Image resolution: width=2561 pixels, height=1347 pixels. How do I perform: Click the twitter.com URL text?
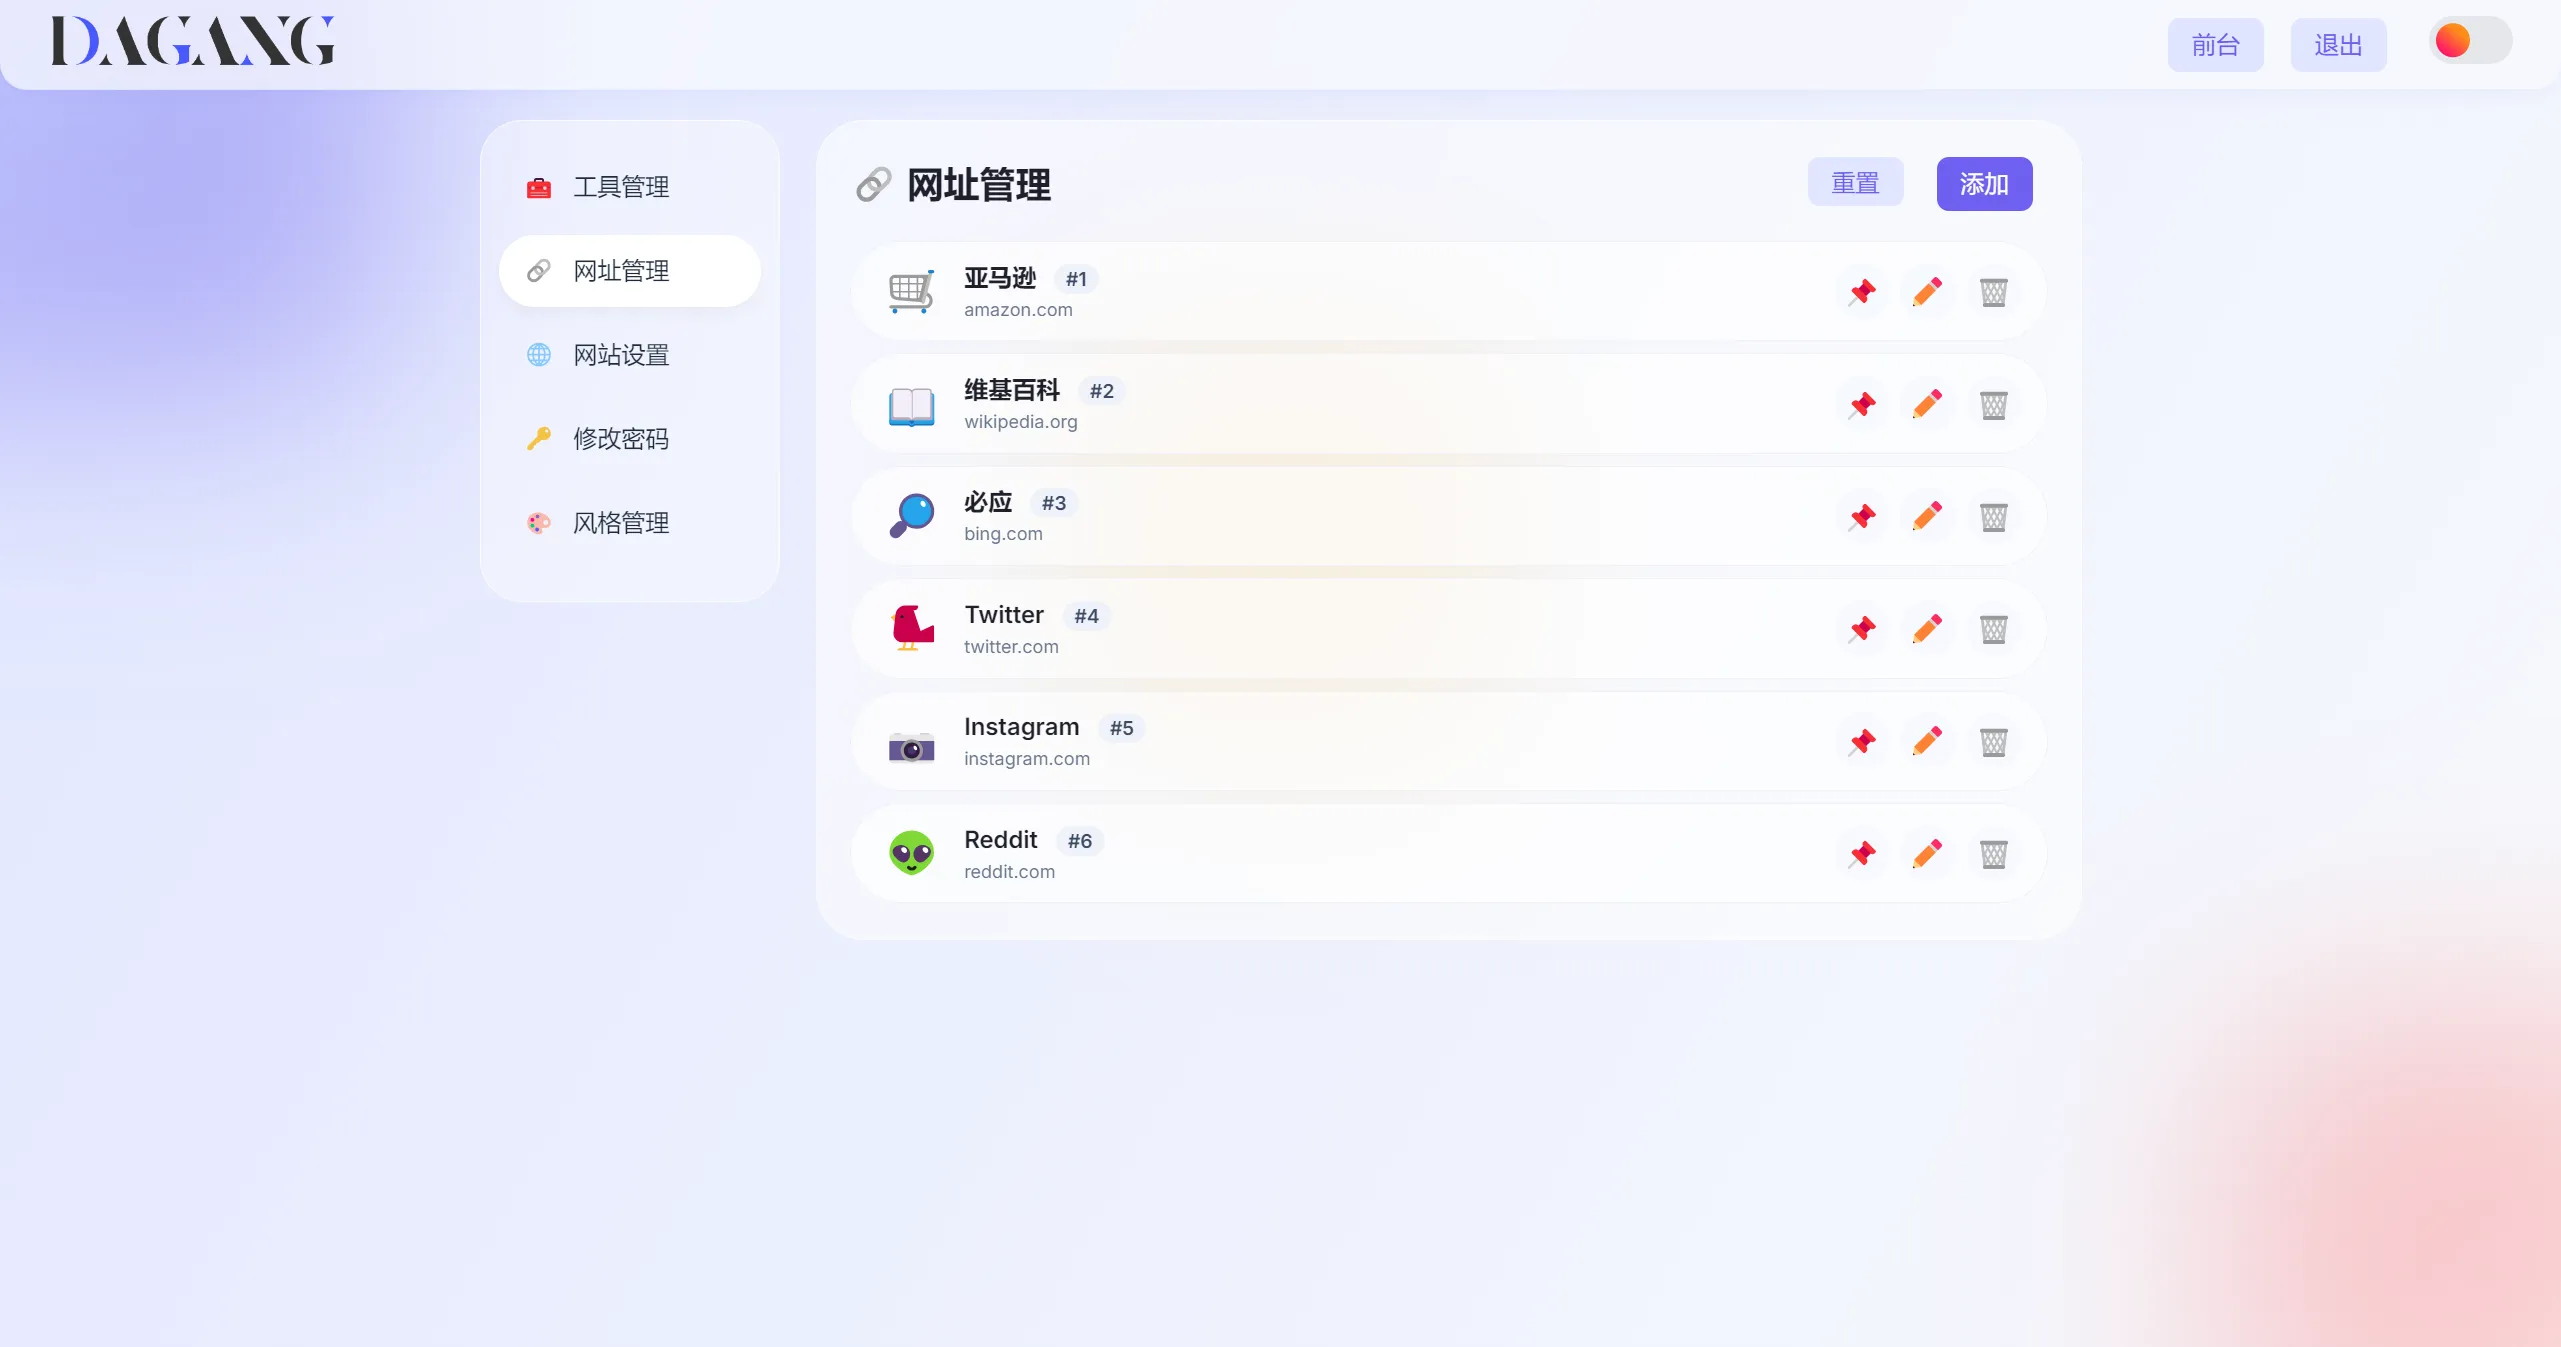pyautogui.click(x=1011, y=647)
